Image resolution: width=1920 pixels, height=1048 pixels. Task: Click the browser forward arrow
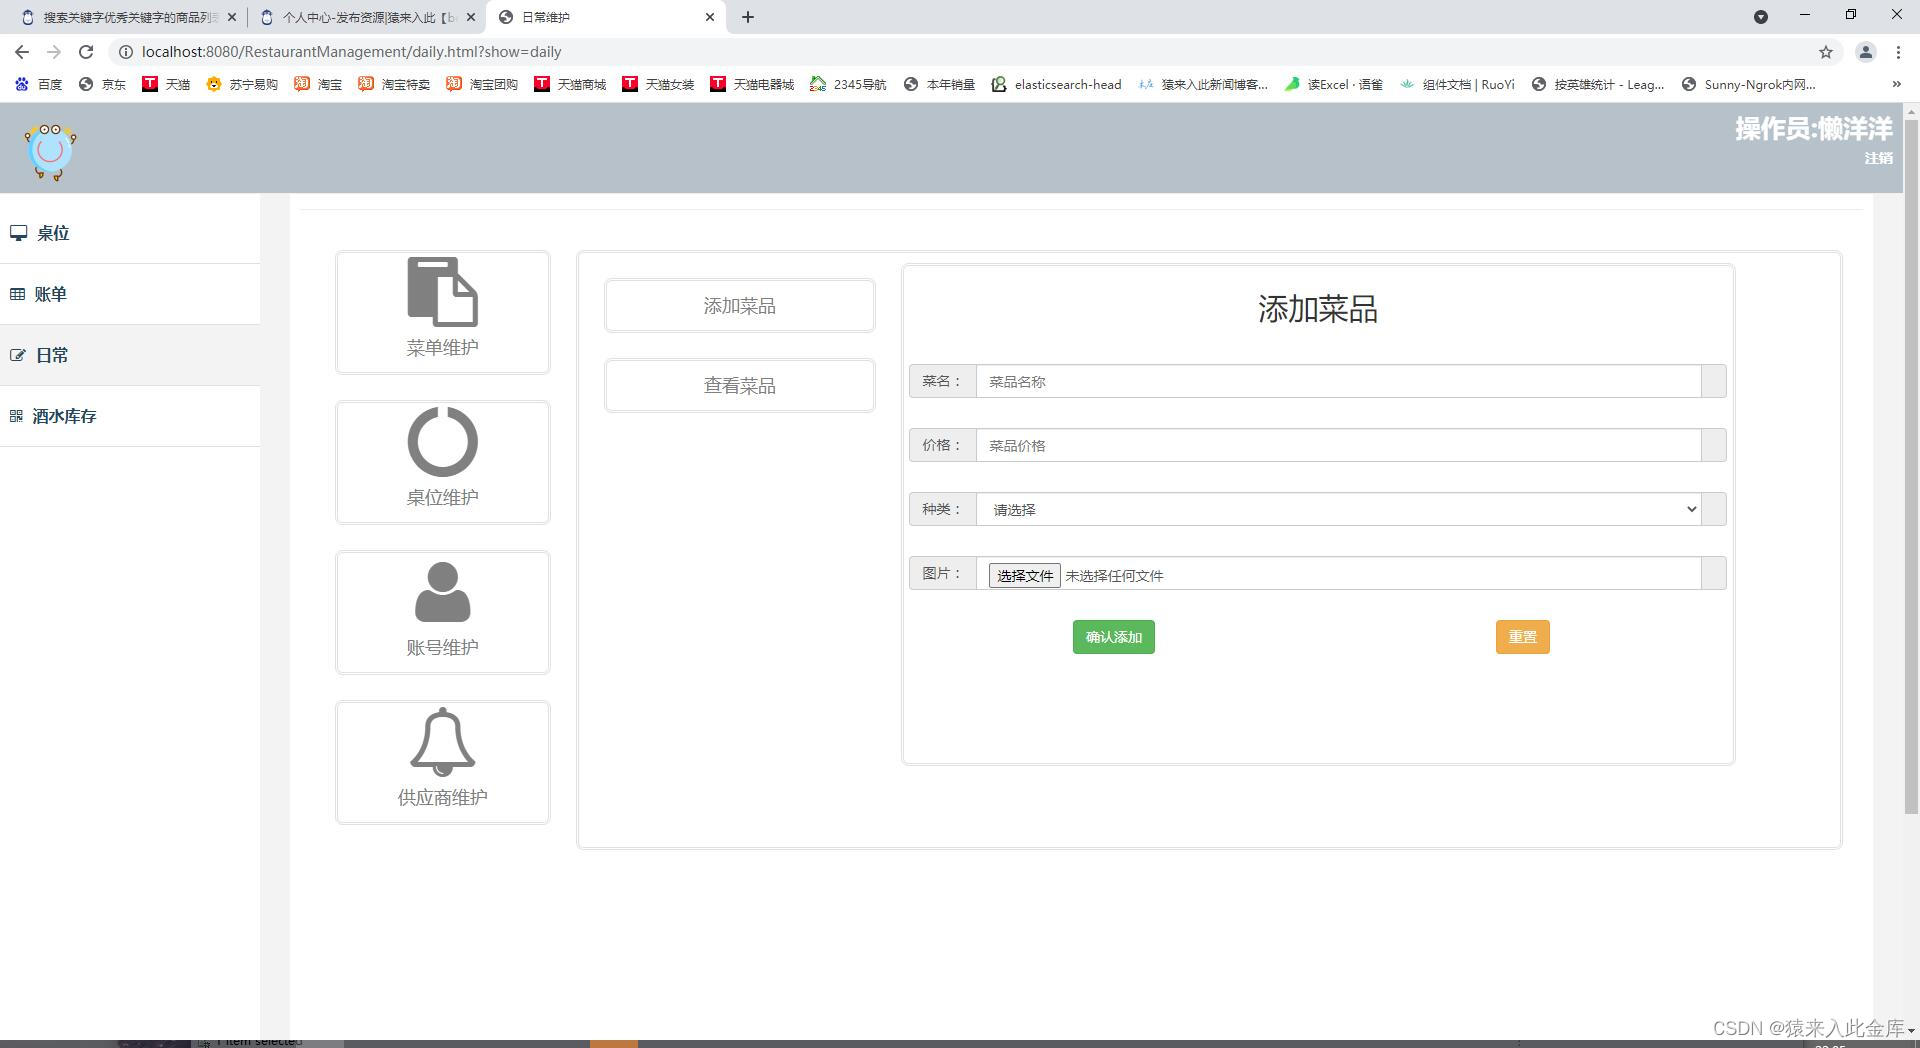[x=54, y=52]
